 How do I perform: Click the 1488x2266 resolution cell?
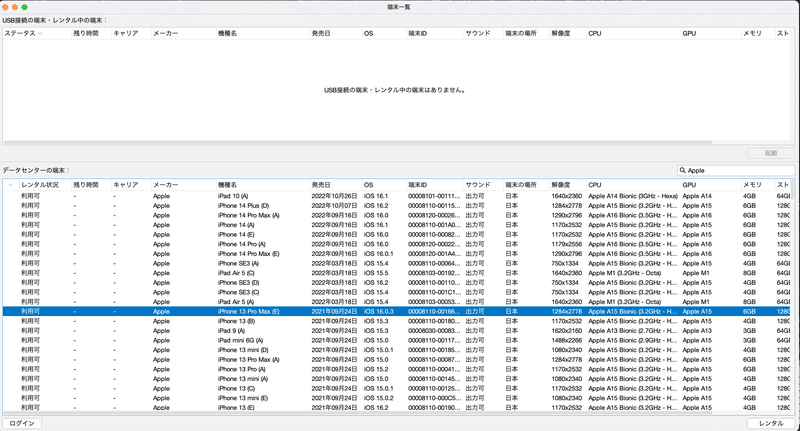click(566, 340)
